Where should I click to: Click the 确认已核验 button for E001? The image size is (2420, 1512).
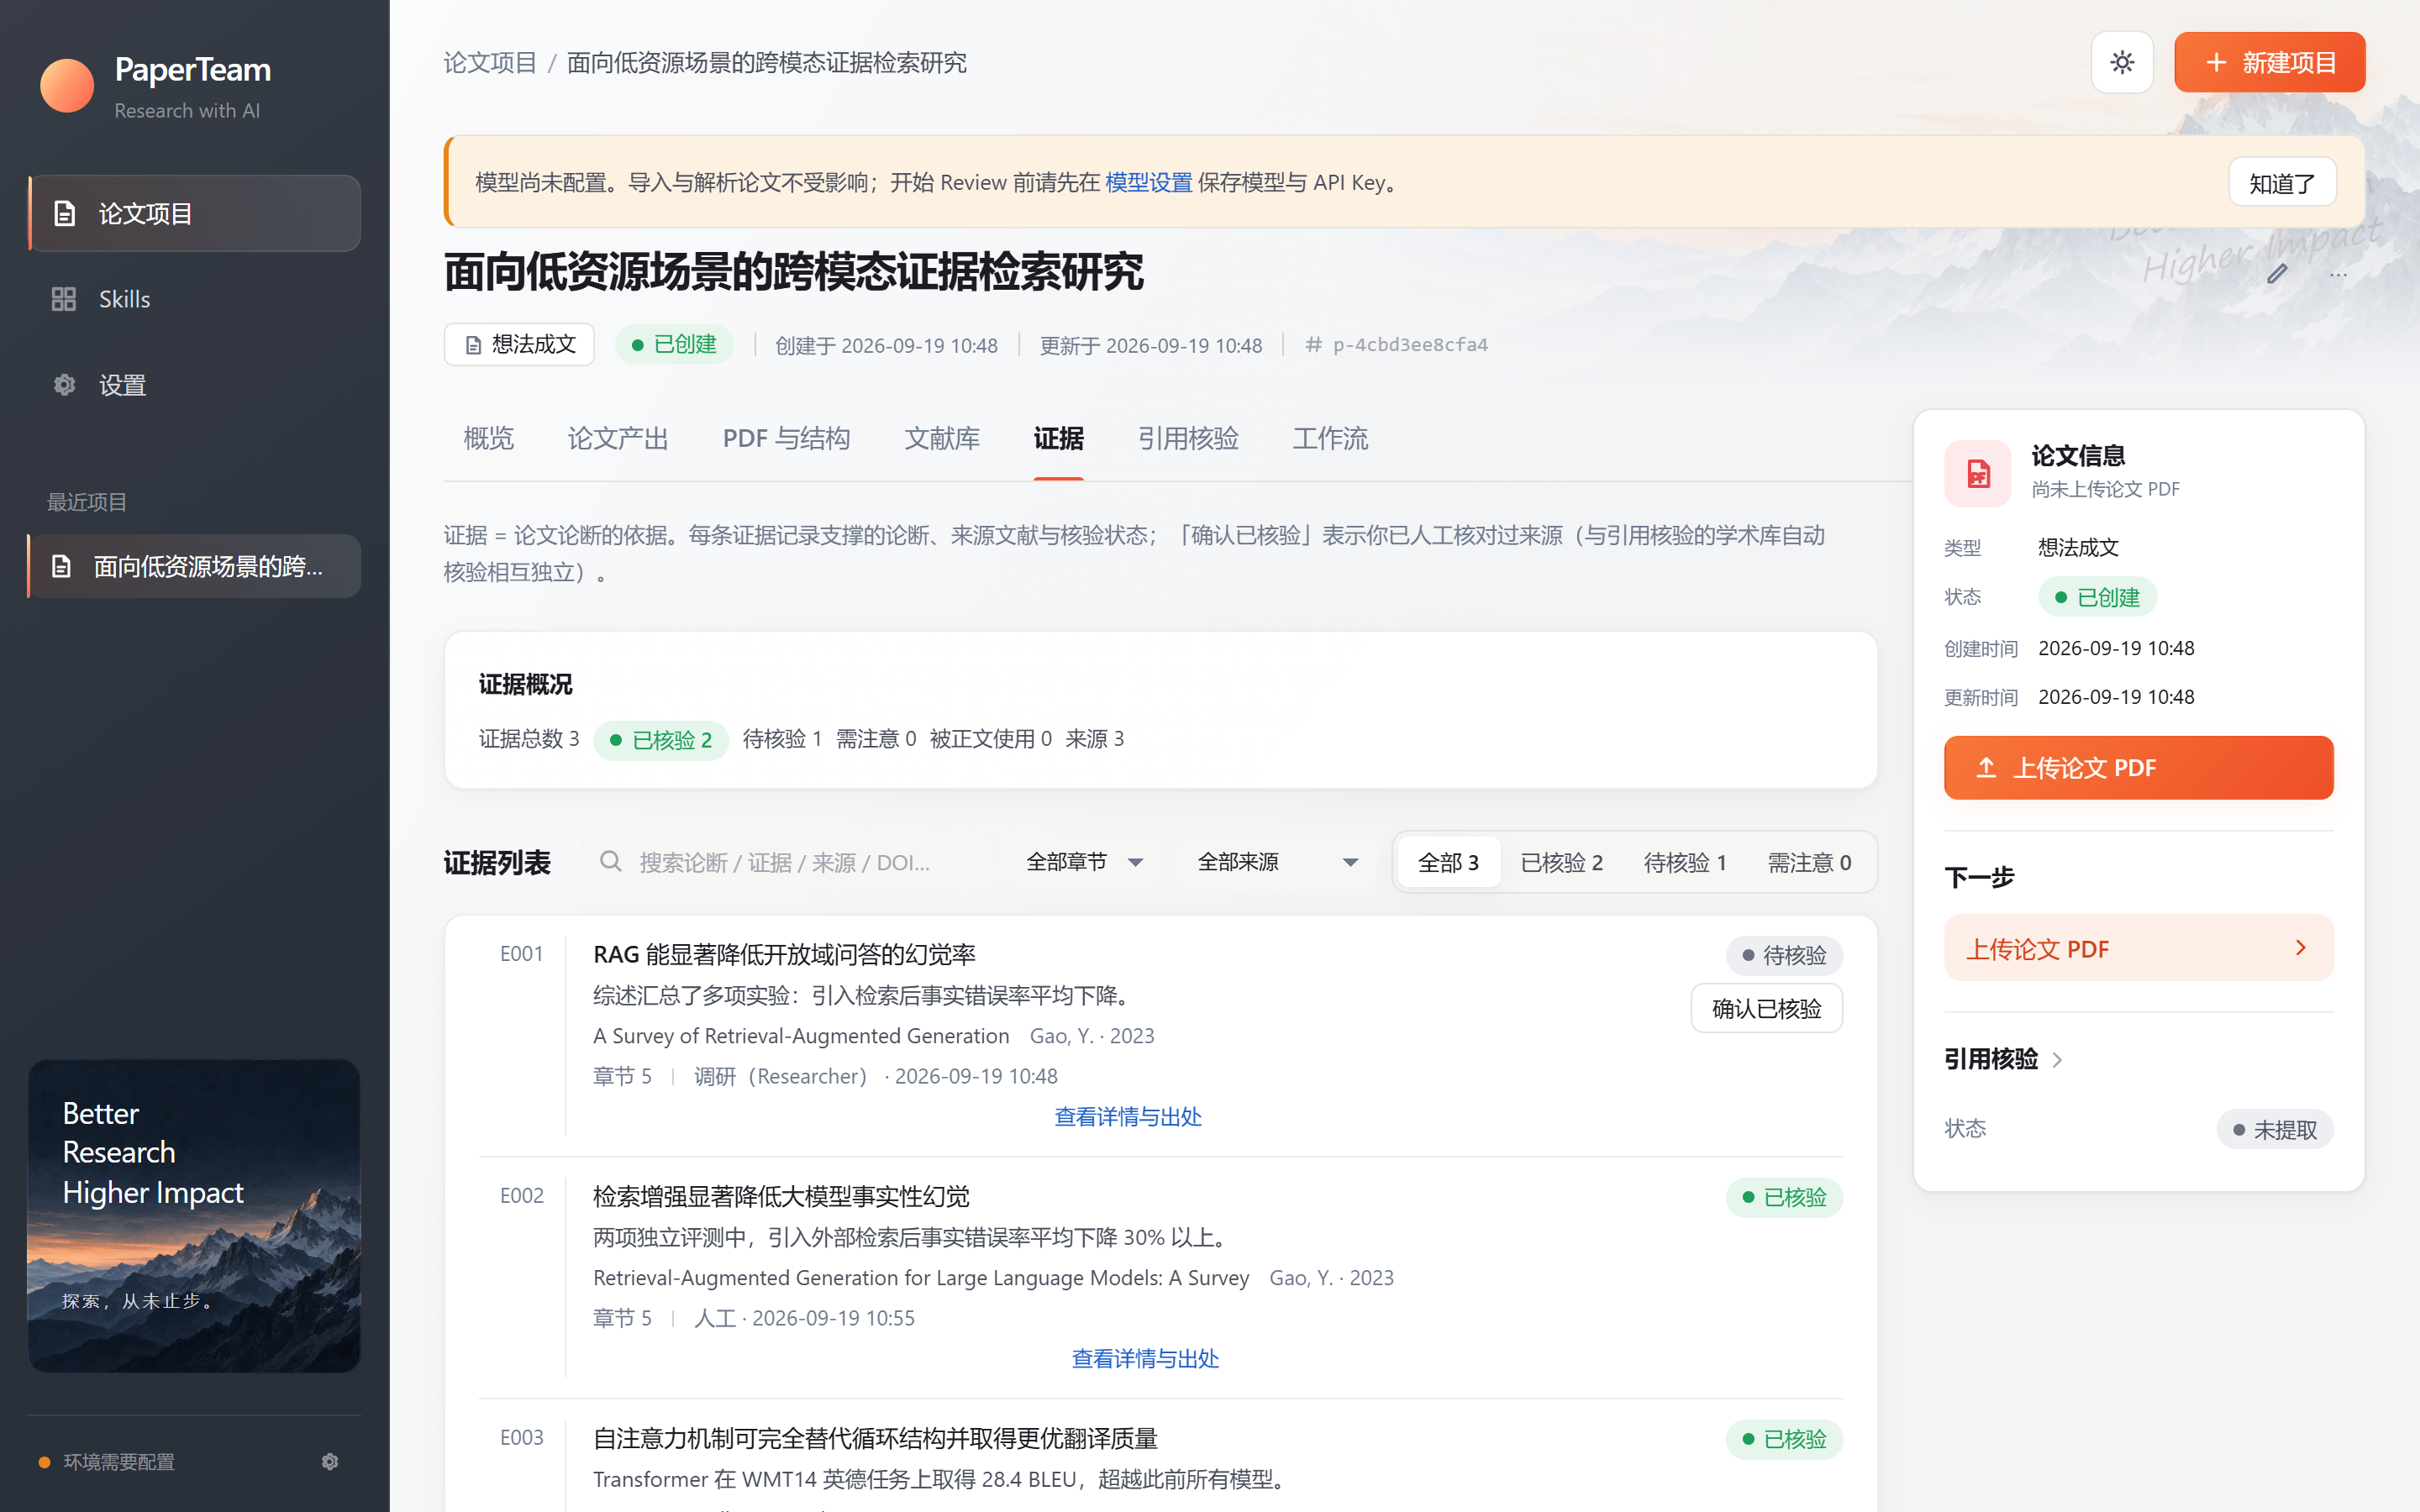[x=1766, y=1008]
